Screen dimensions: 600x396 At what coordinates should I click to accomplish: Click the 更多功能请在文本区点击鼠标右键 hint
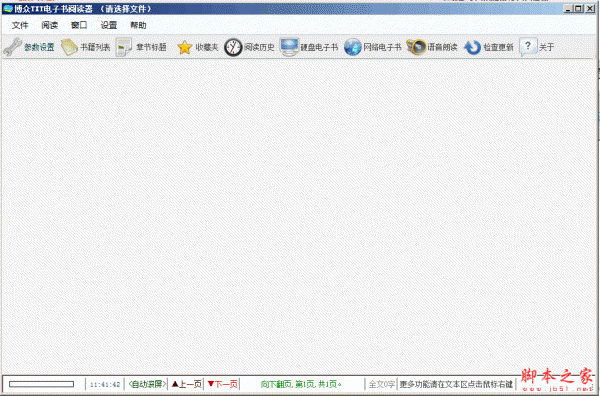click(456, 384)
